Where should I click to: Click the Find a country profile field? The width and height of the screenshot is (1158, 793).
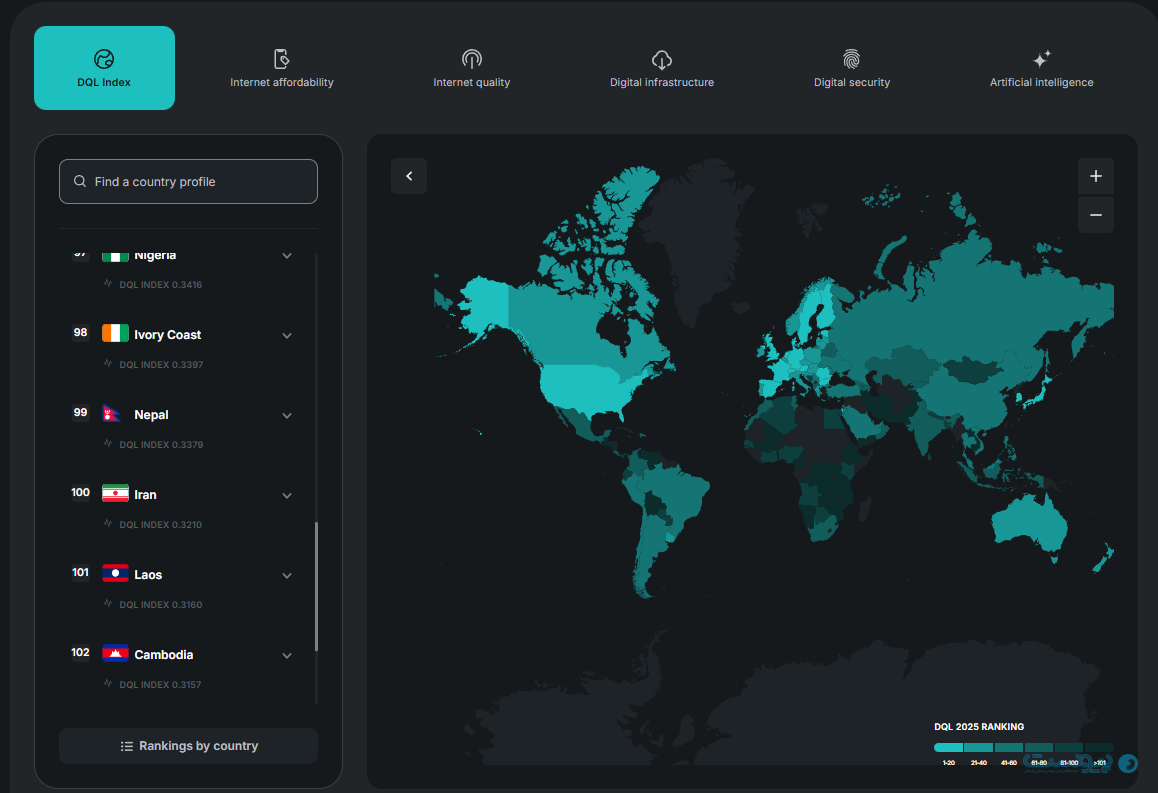pyautogui.click(x=188, y=182)
